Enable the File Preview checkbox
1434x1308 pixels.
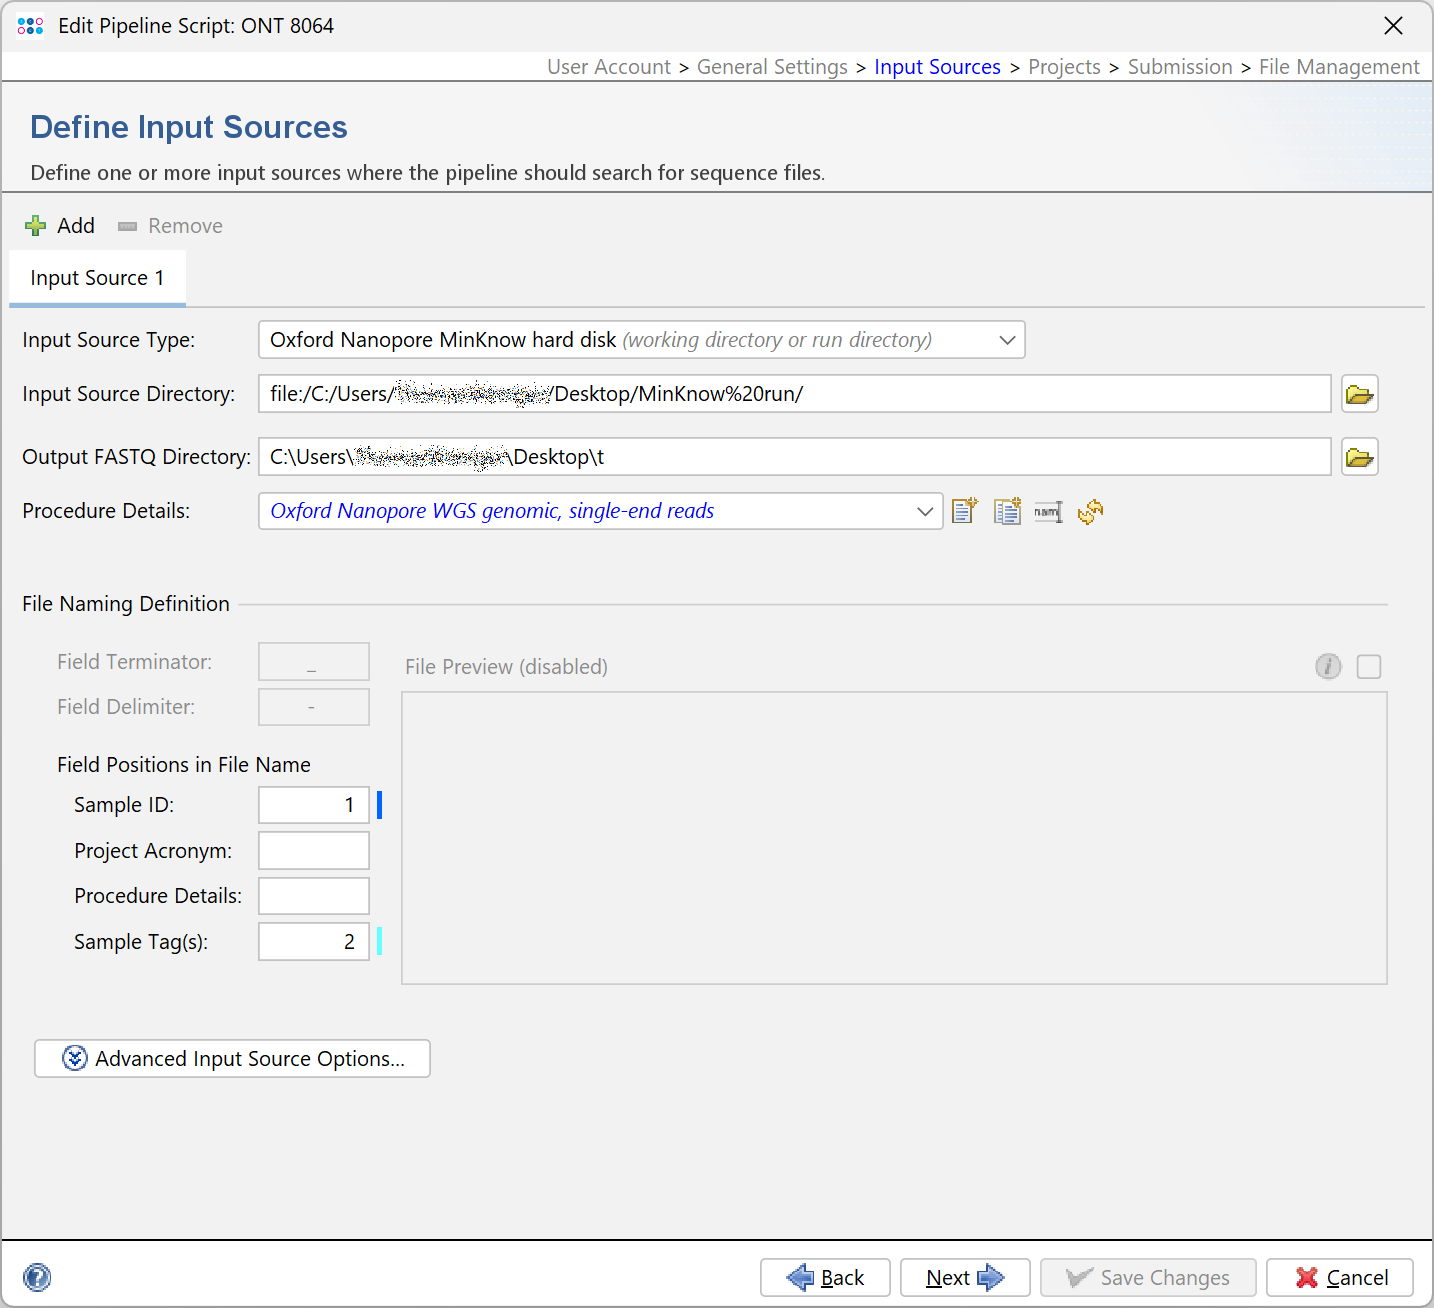pyautogui.click(x=1369, y=666)
